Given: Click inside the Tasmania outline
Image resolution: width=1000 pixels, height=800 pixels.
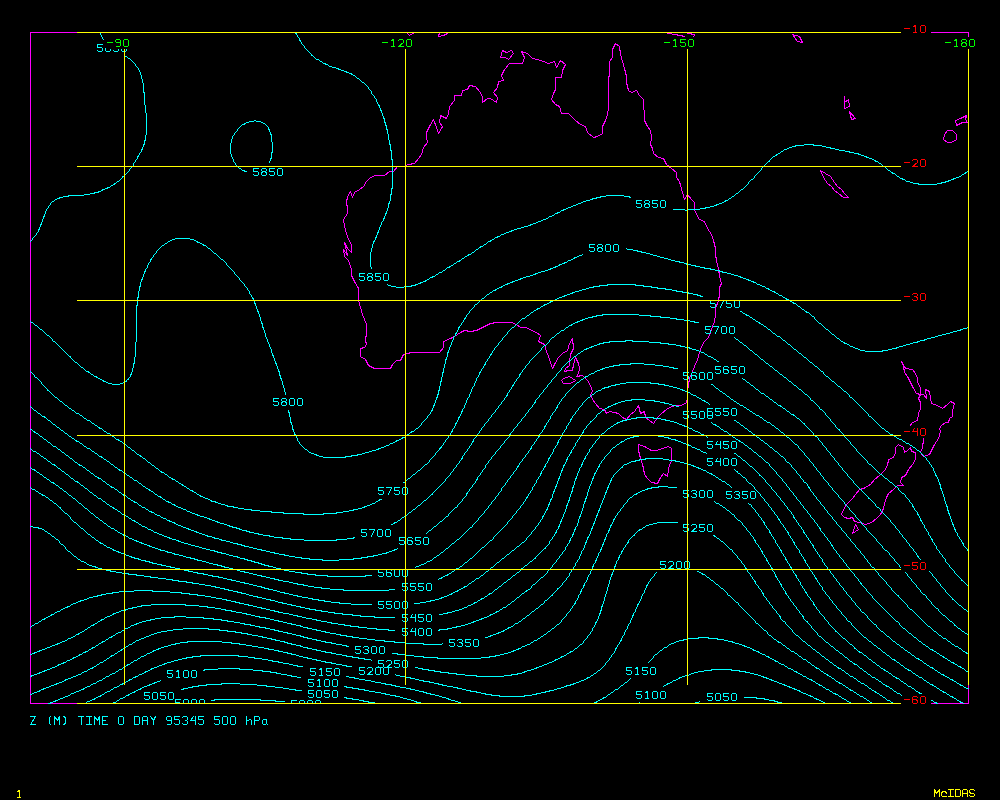Looking at the screenshot, I should pyautogui.click(x=655, y=464).
